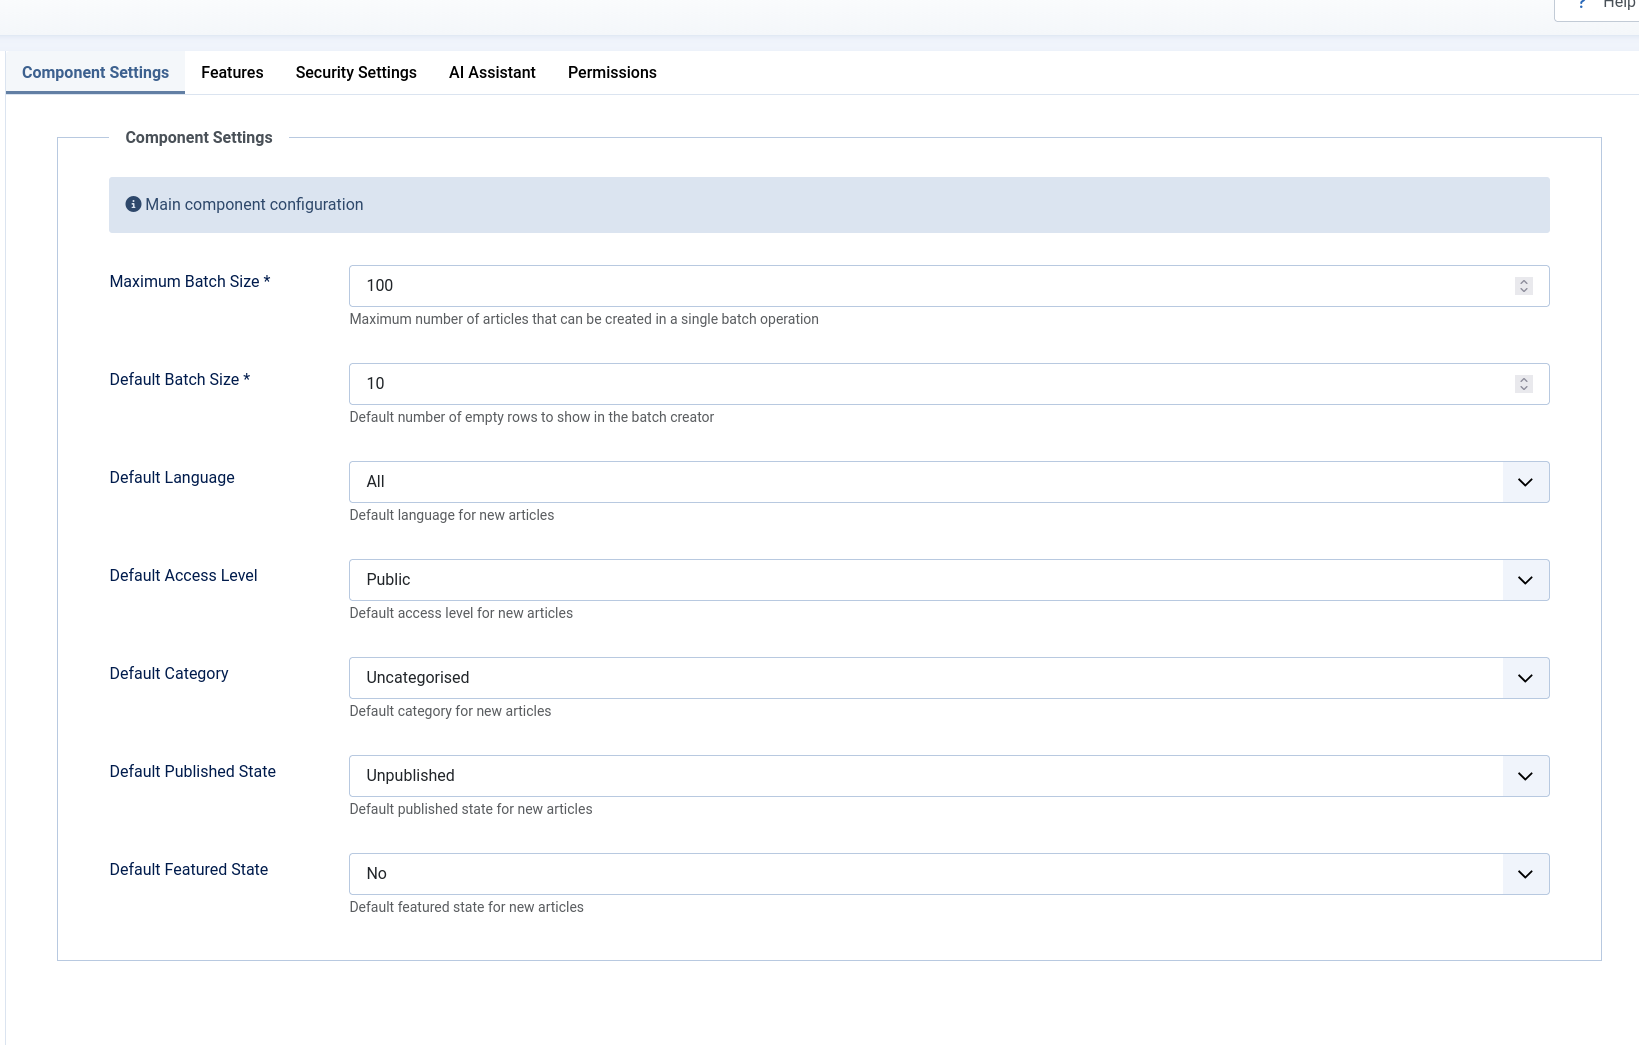Click the chevron on the Default Featured State dropdown

click(1525, 873)
